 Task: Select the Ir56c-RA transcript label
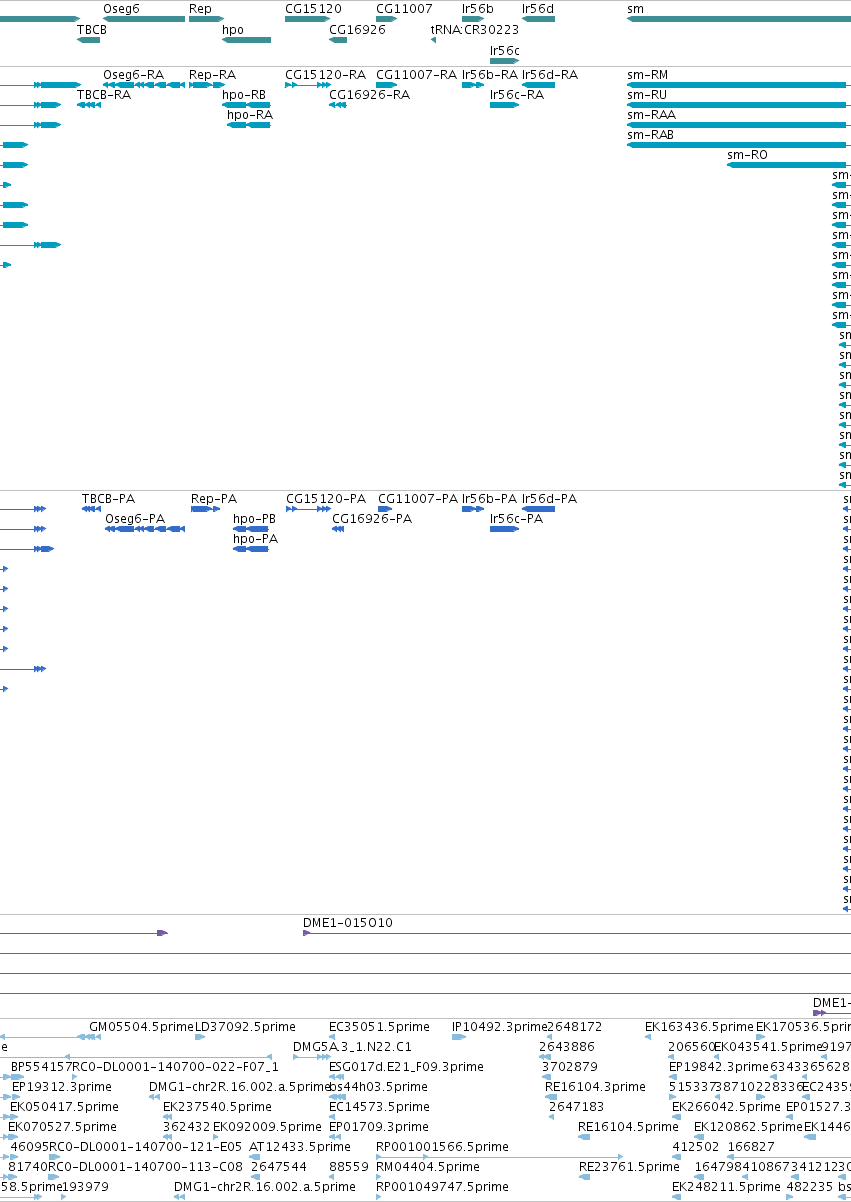[517, 95]
